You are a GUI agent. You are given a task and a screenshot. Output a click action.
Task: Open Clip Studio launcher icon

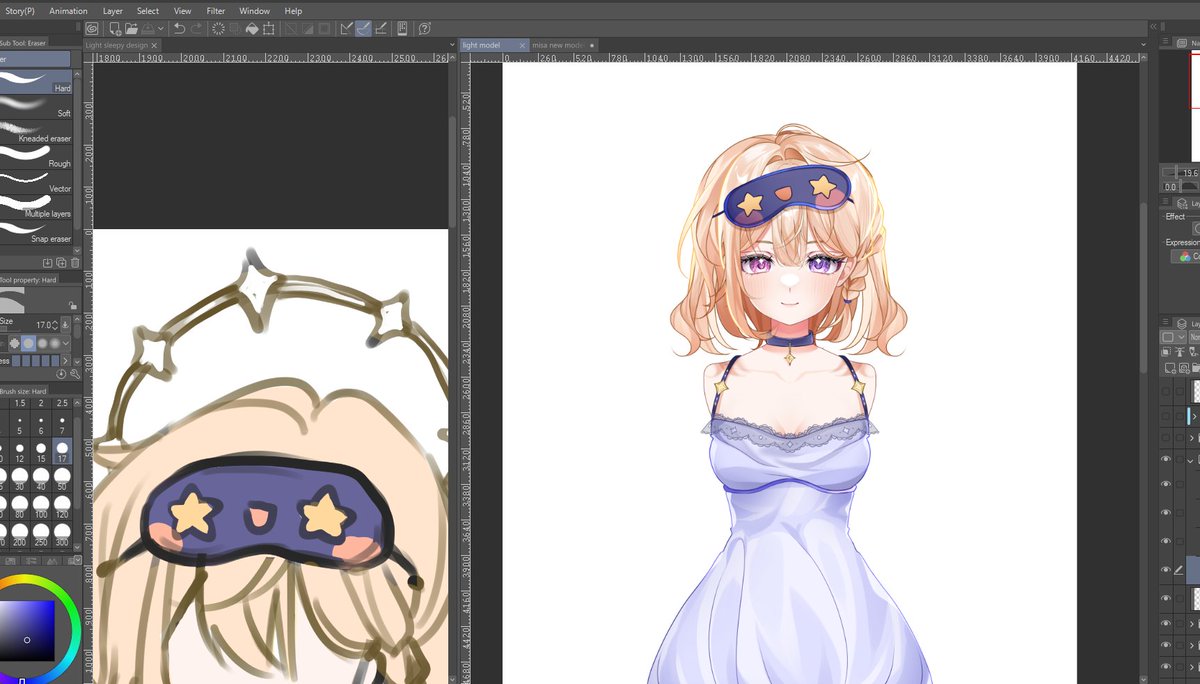[92, 29]
